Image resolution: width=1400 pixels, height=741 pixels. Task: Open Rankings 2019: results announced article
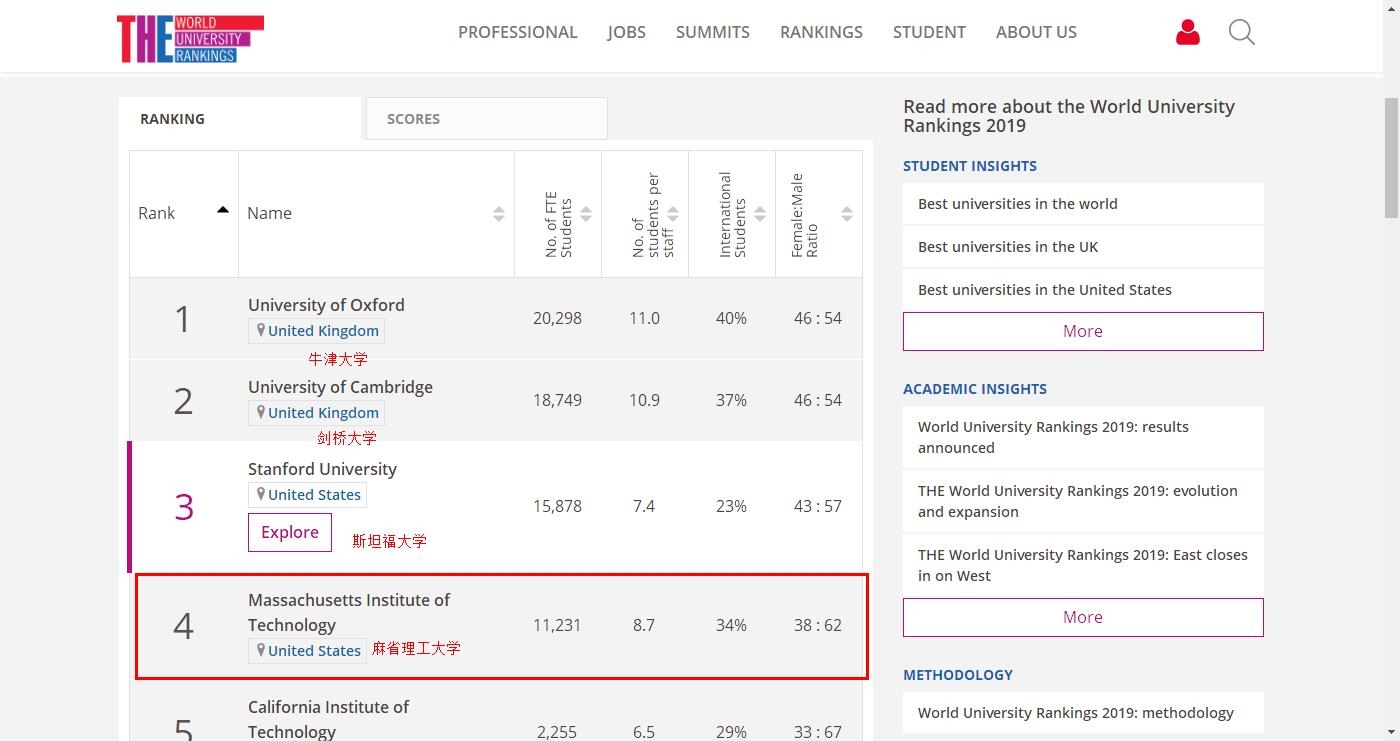pos(1083,437)
